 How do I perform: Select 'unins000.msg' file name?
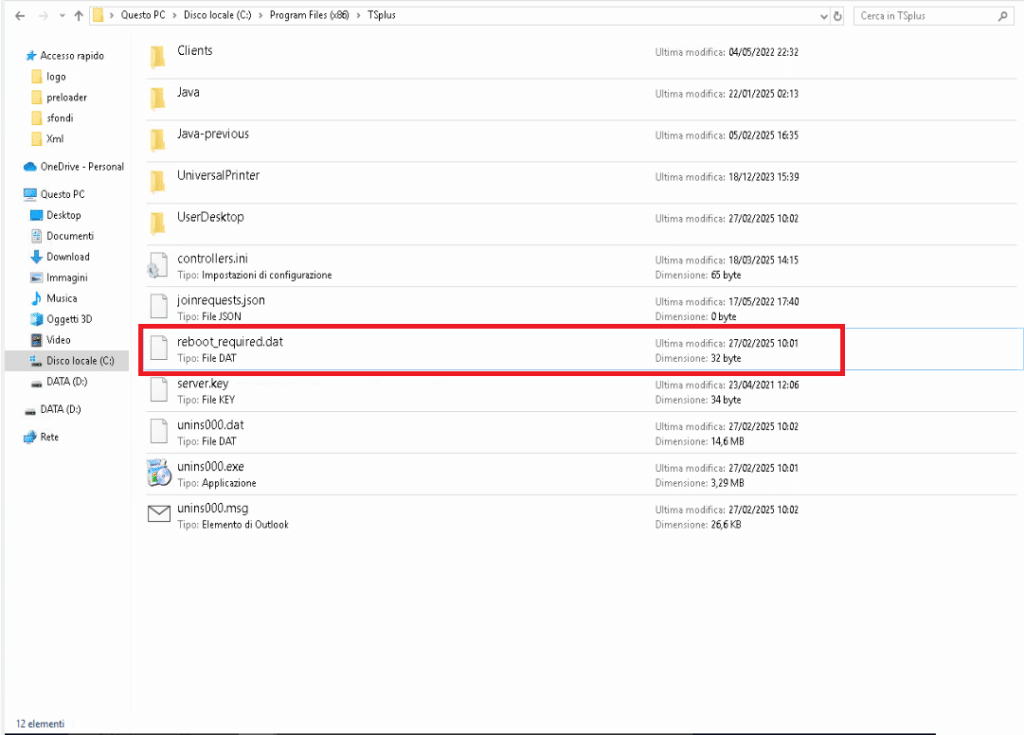click(212, 508)
